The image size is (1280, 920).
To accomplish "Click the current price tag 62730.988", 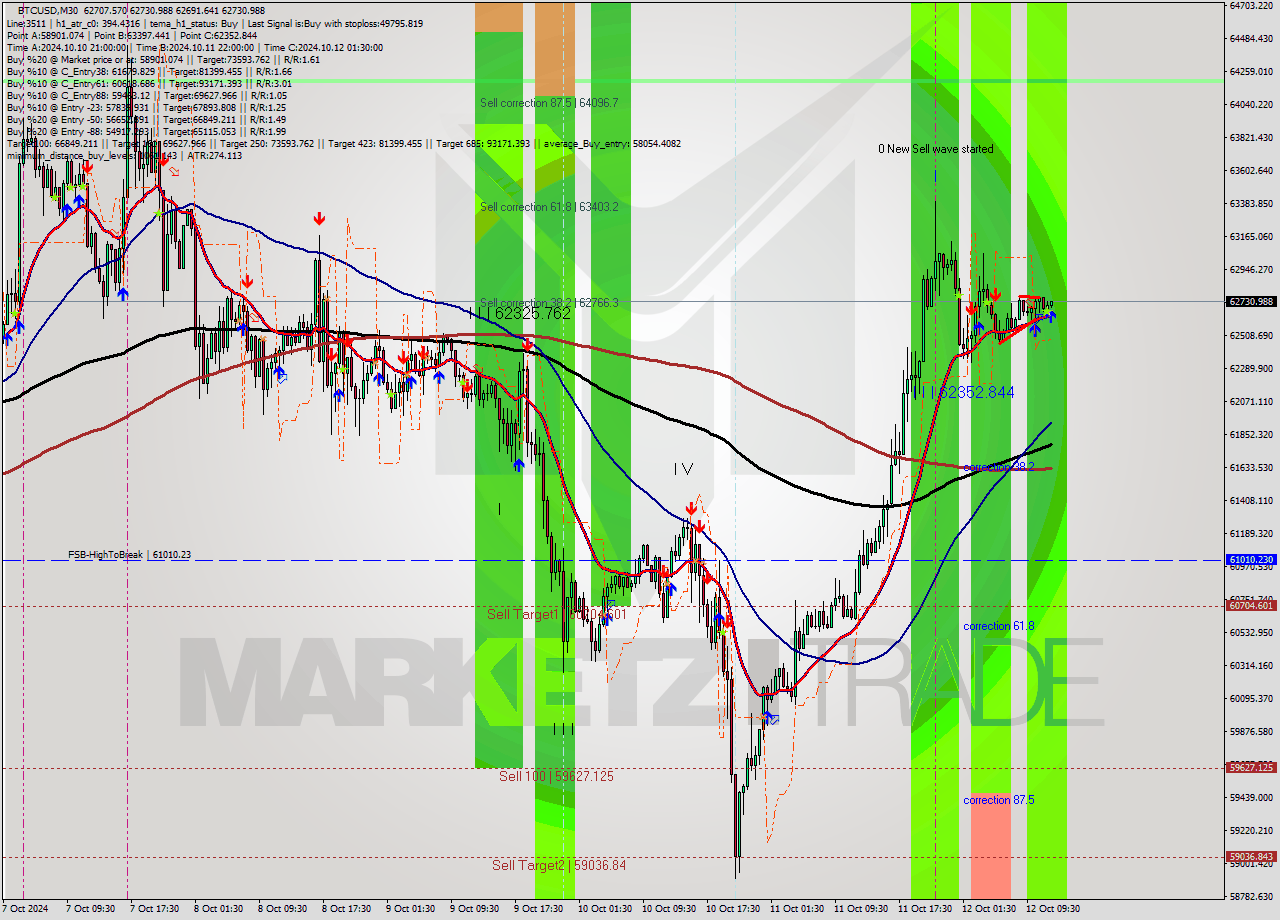I will click(1250, 301).
